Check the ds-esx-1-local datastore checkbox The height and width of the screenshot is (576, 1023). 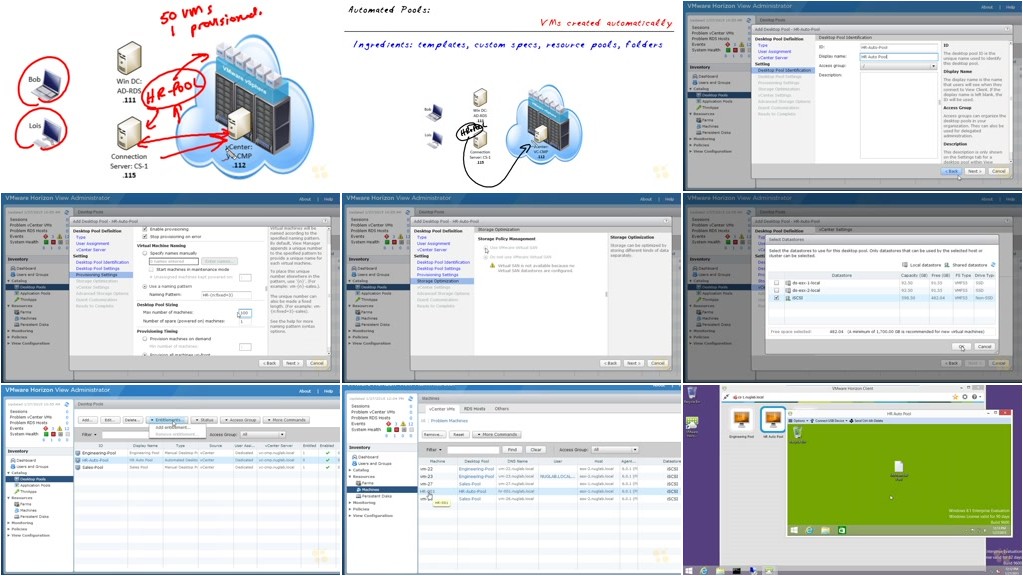click(776, 283)
